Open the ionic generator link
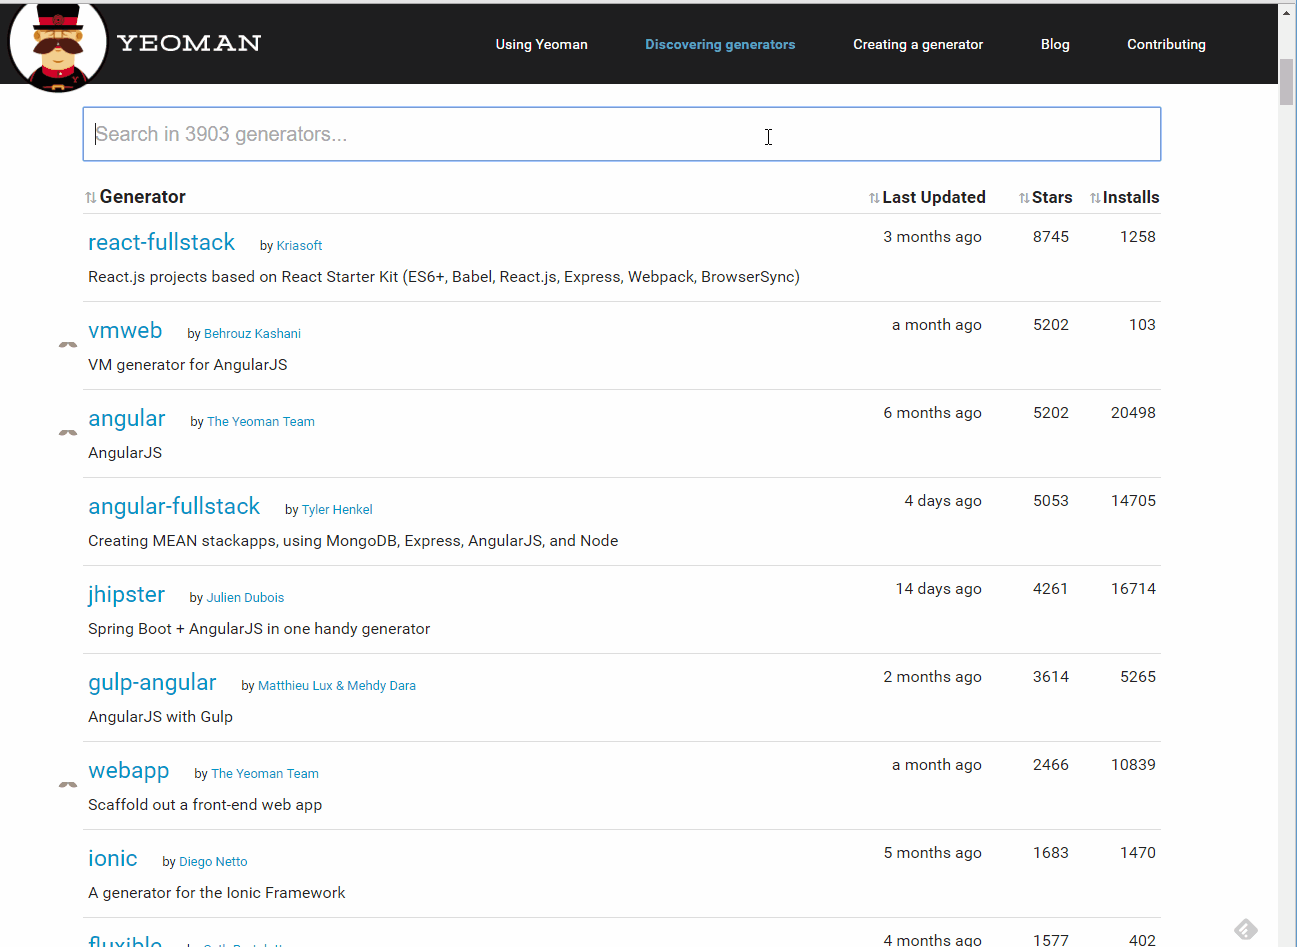The width and height of the screenshot is (1297, 947). [x=113, y=858]
